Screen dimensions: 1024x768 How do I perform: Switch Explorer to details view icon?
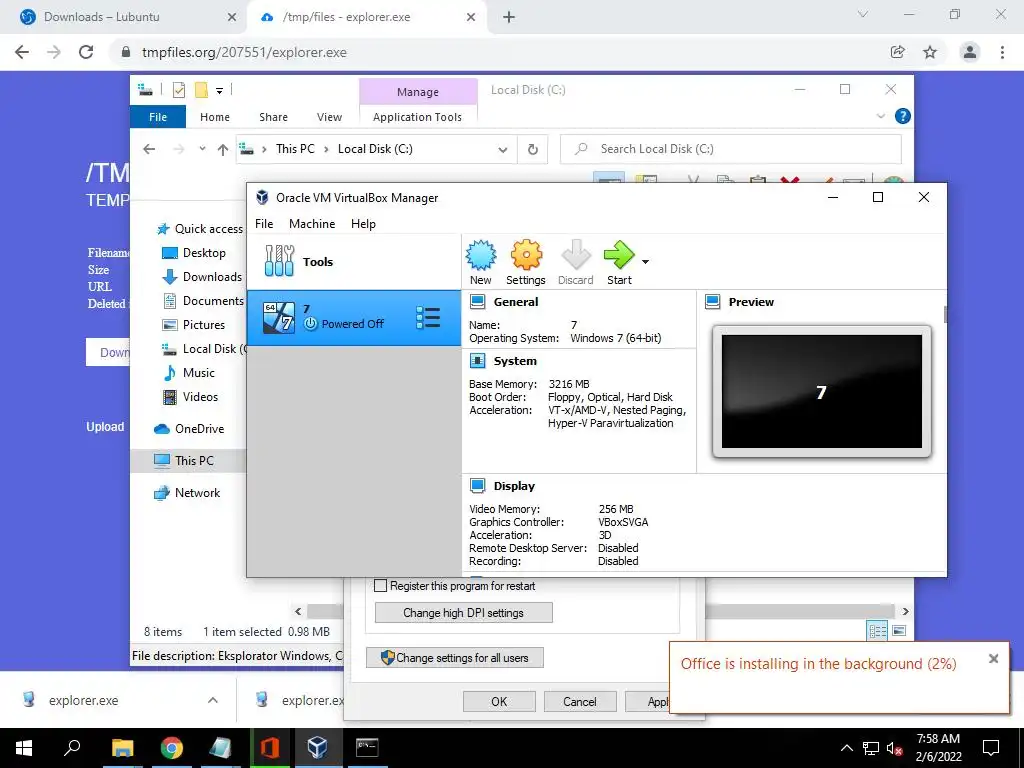coord(877,630)
